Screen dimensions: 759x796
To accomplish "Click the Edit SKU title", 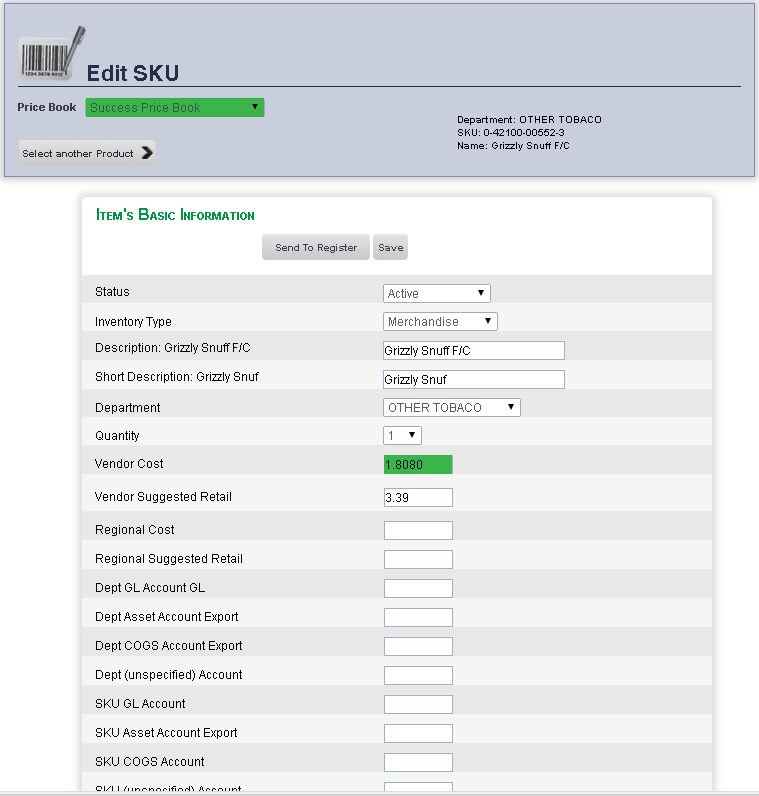I will click(x=133, y=73).
